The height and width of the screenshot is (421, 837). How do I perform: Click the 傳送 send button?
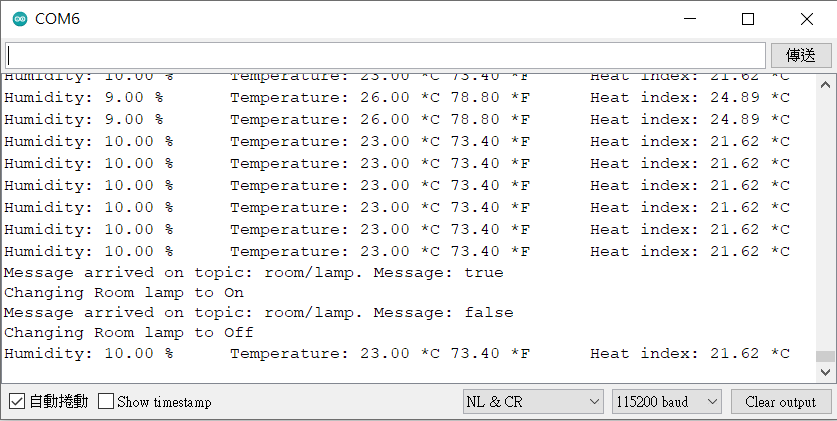[x=801, y=55]
